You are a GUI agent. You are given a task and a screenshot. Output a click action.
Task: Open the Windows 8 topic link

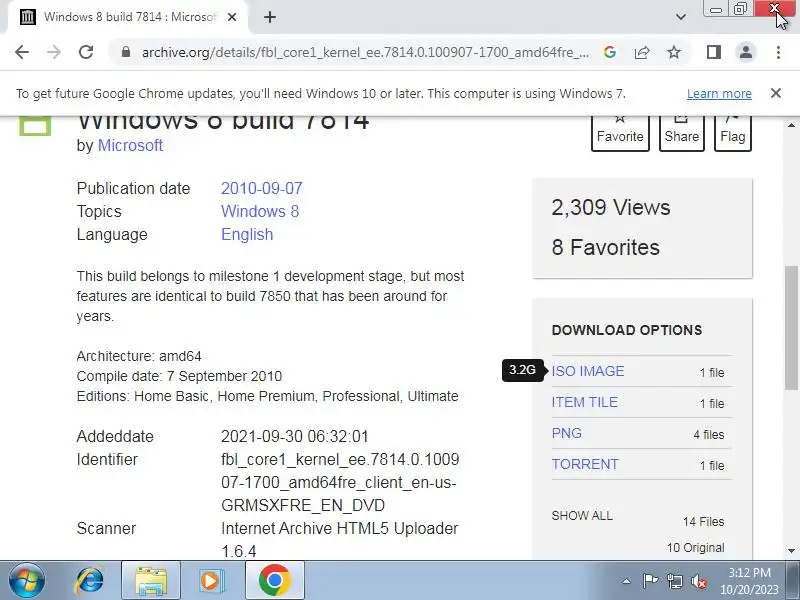click(260, 211)
